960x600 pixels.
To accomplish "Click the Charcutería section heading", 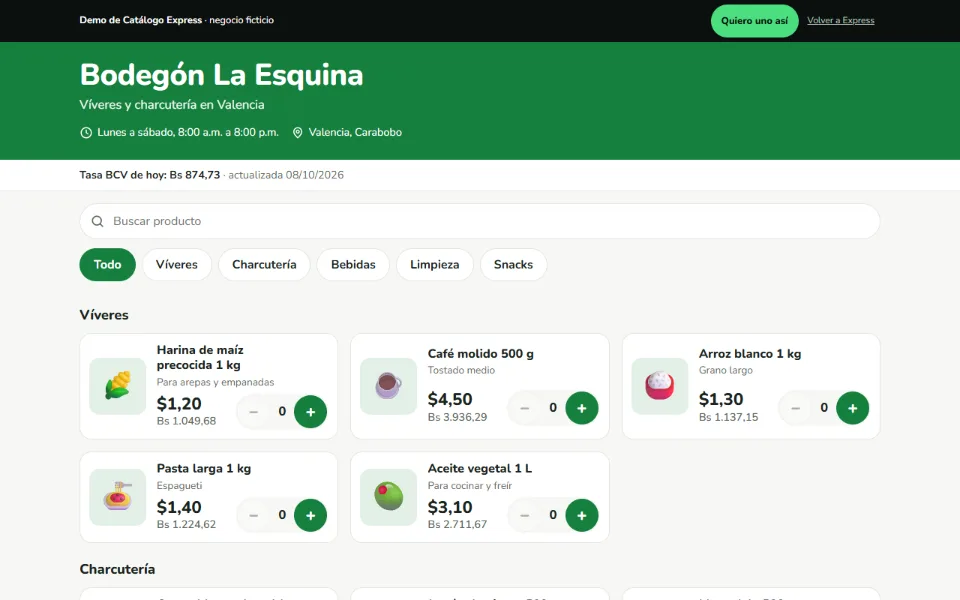I will click(x=117, y=569).
